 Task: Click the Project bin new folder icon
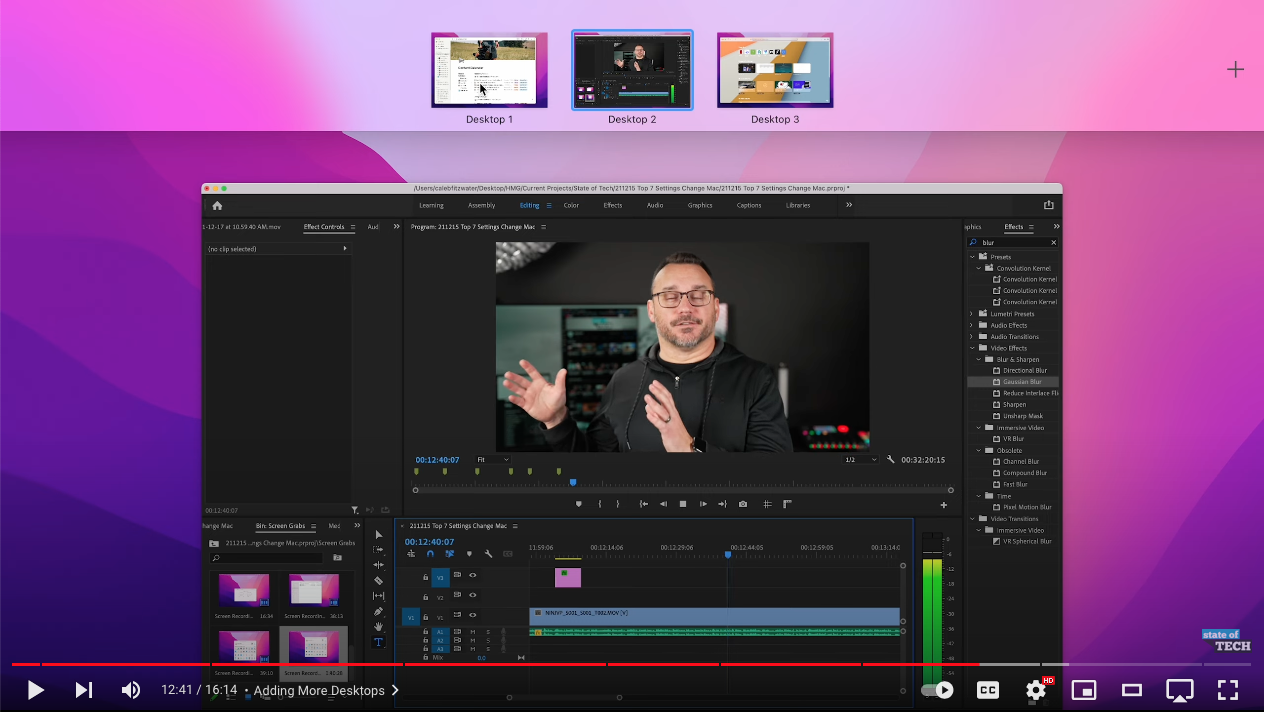337,558
